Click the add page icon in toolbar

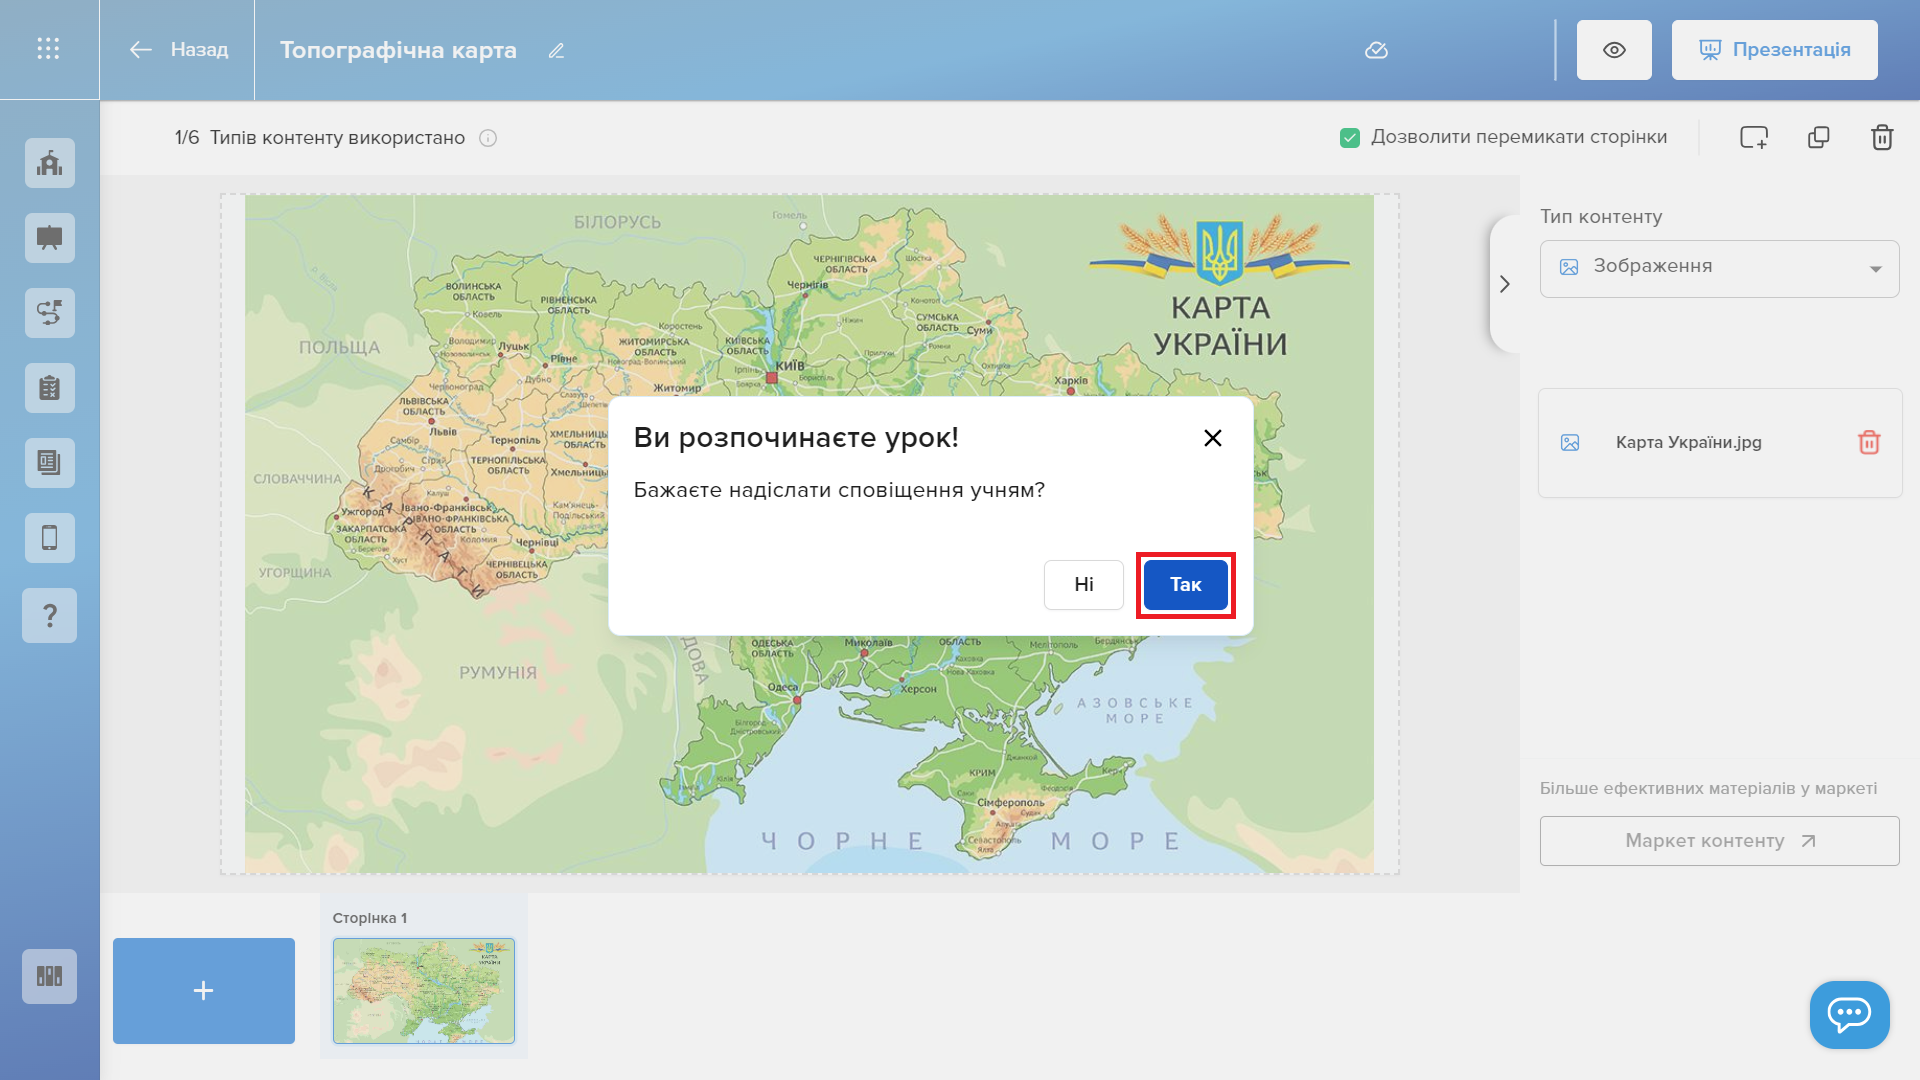(1754, 138)
